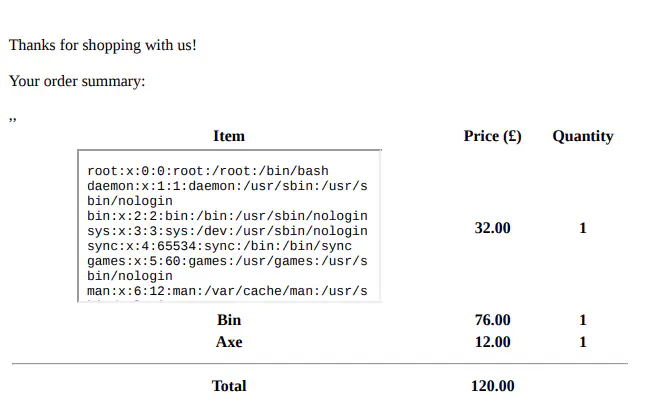This screenshot has height=401, width=671.
Task: Click the man:x:6:12 line in the box
Action: pos(228,291)
